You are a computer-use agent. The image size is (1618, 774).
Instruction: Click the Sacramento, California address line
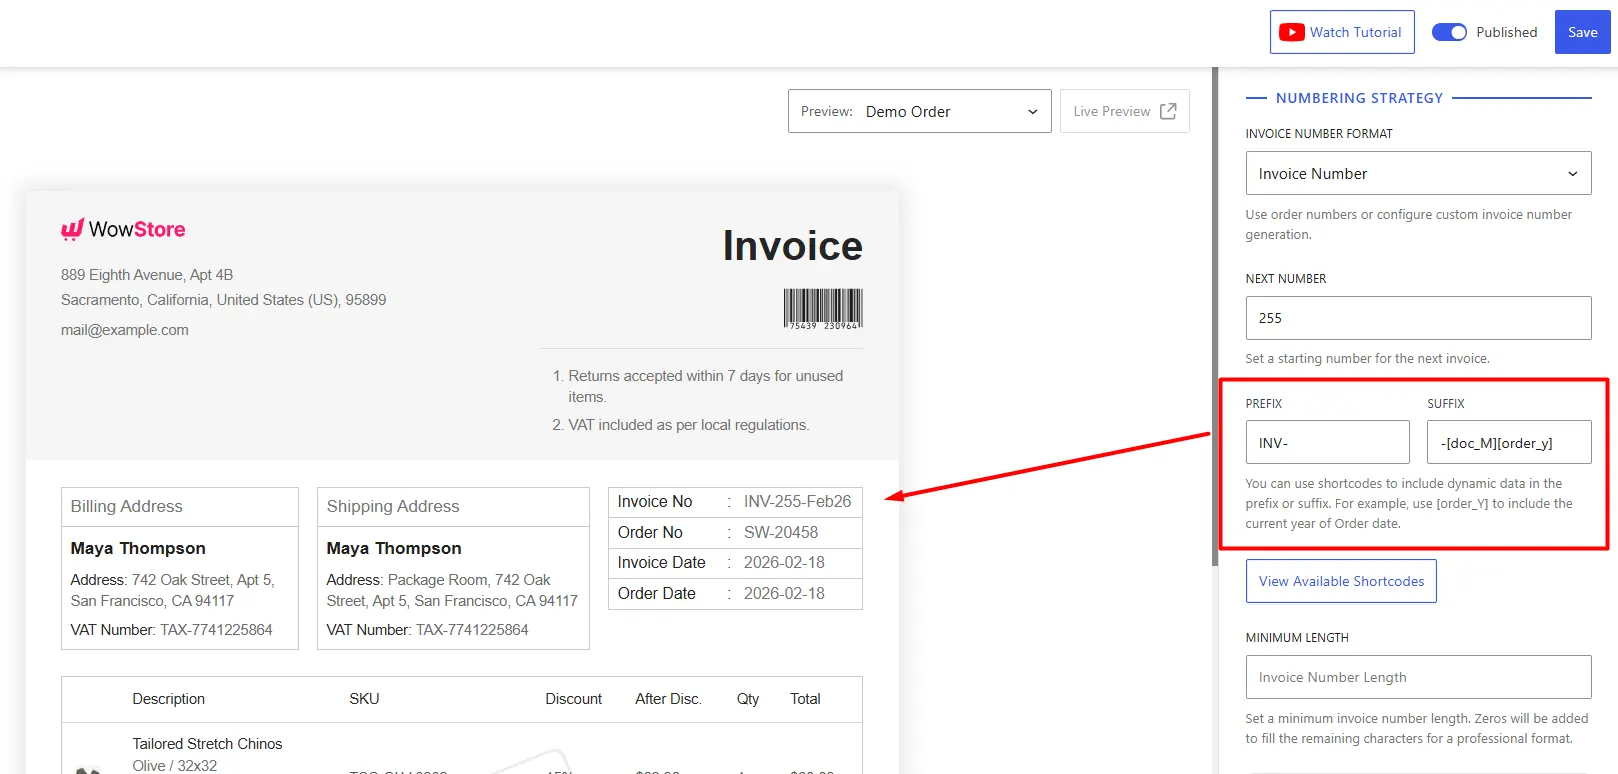click(x=223, y=300)
